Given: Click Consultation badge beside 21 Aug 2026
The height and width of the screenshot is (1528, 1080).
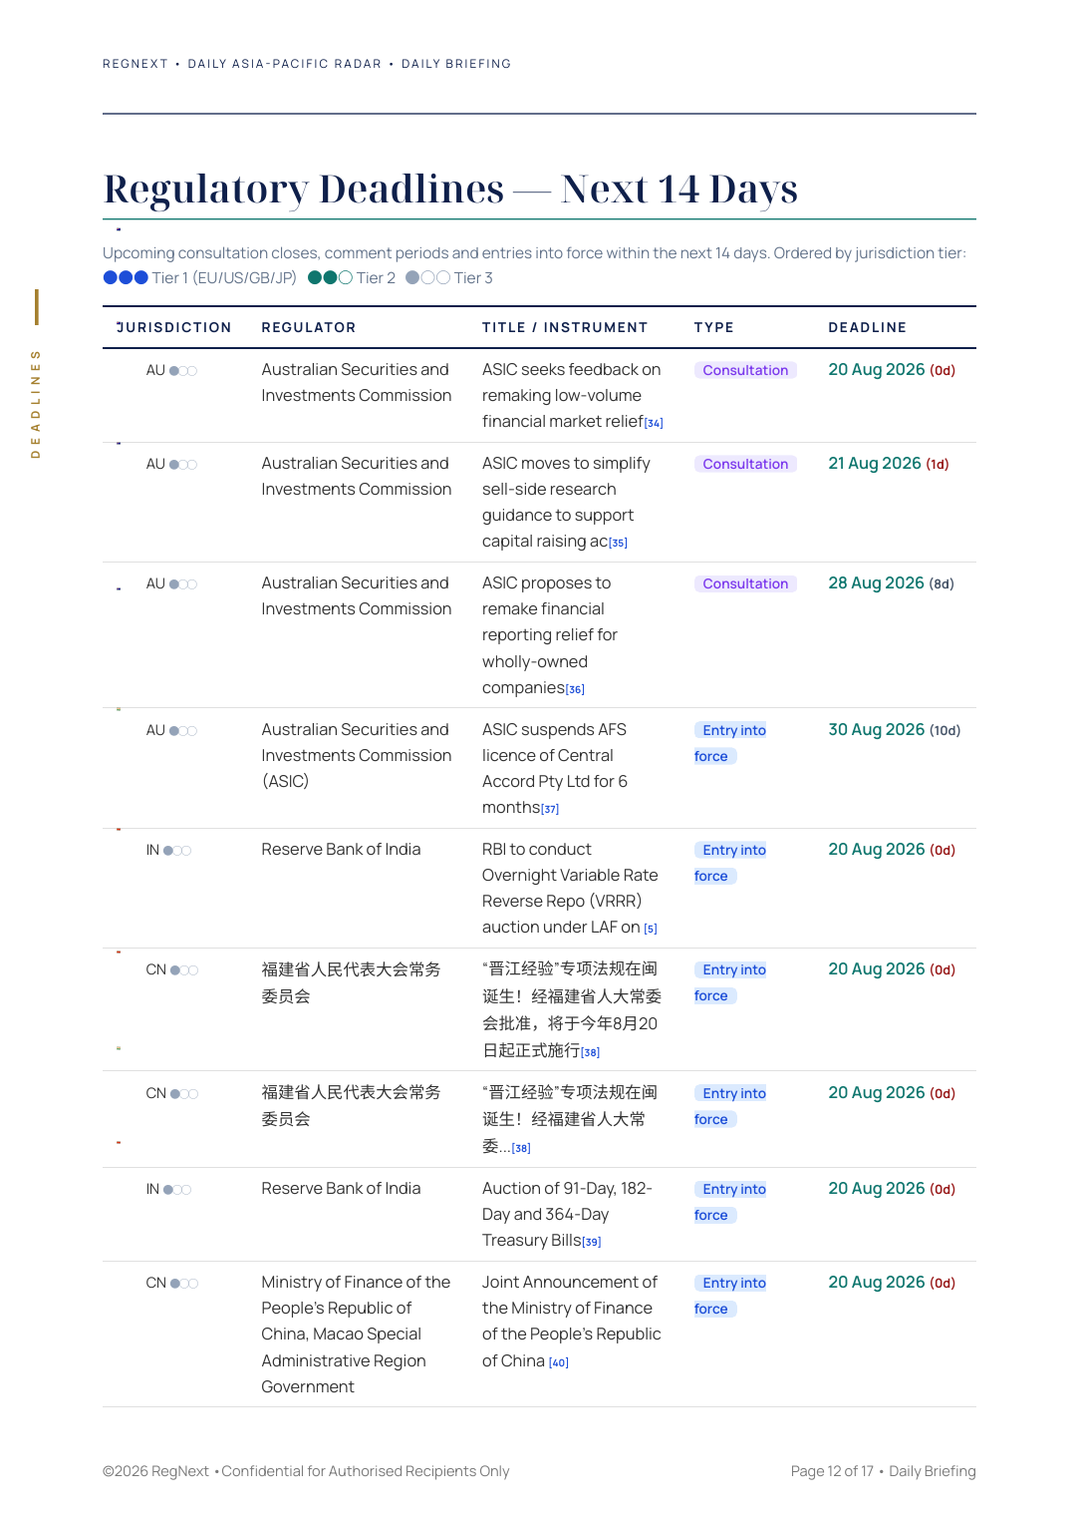Looking at the screenshot, I should tap(745, 464).
